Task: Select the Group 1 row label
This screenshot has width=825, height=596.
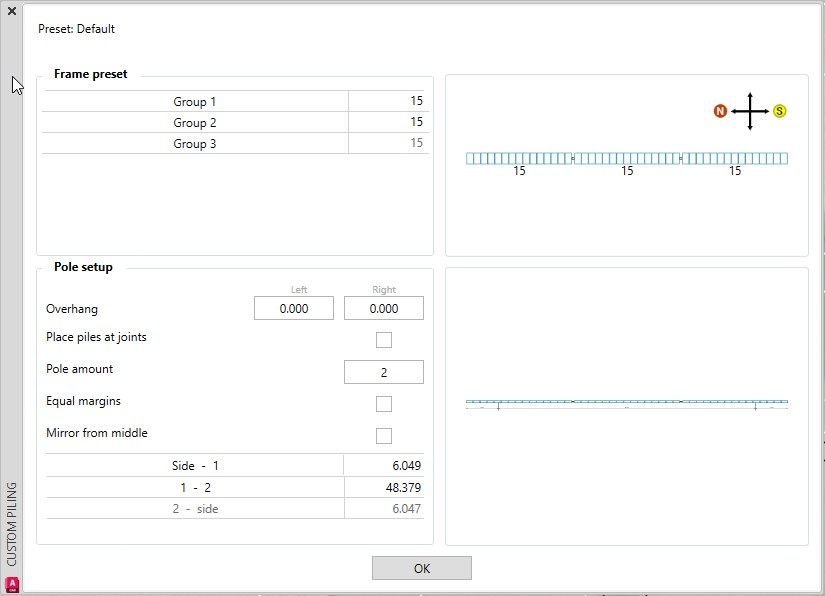Action: 195,102
